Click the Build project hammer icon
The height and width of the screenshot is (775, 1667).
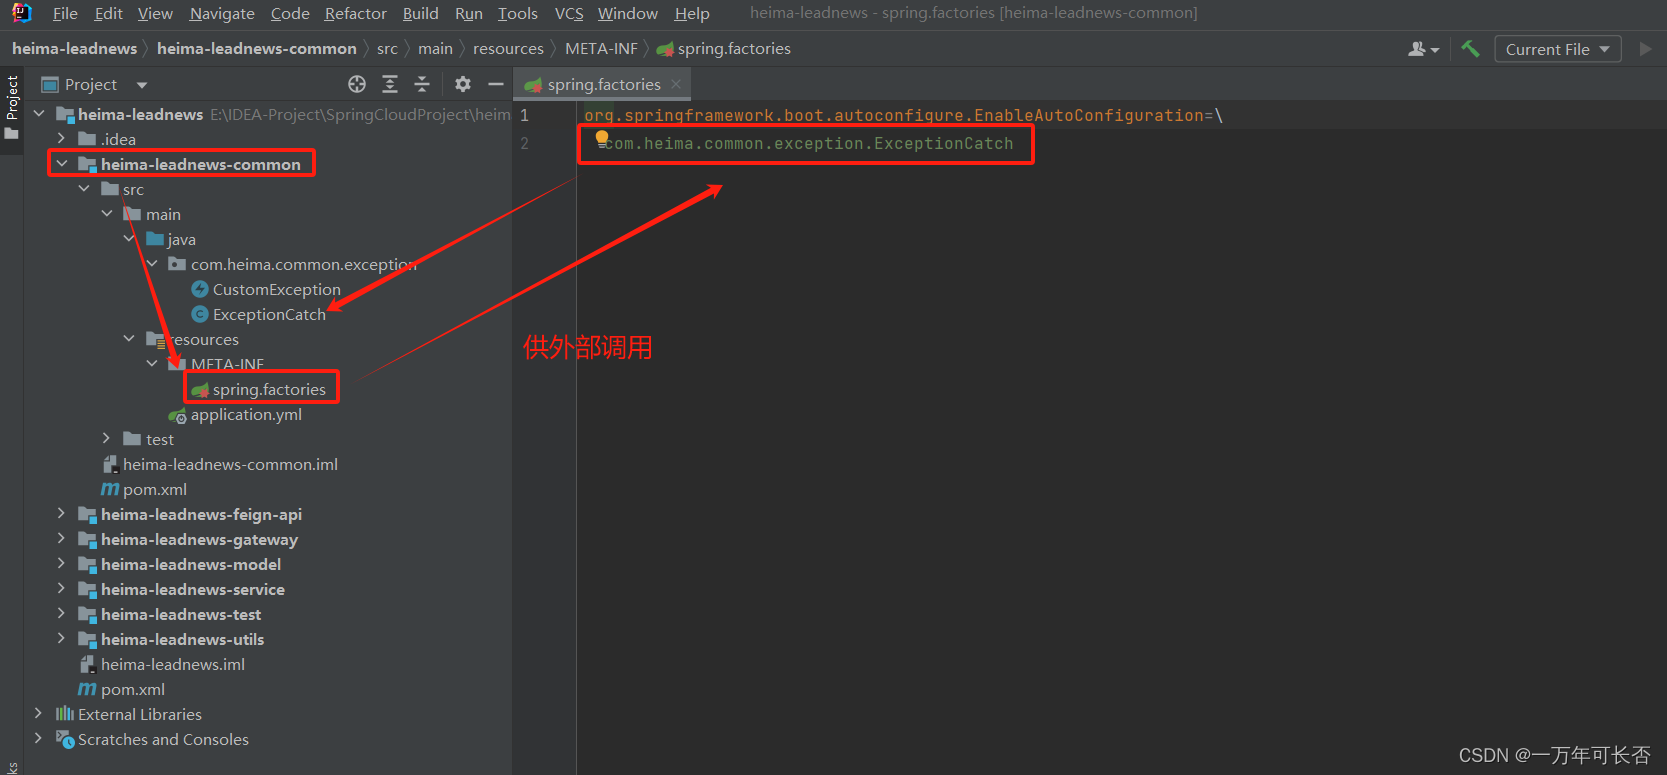click(1470, 48)
